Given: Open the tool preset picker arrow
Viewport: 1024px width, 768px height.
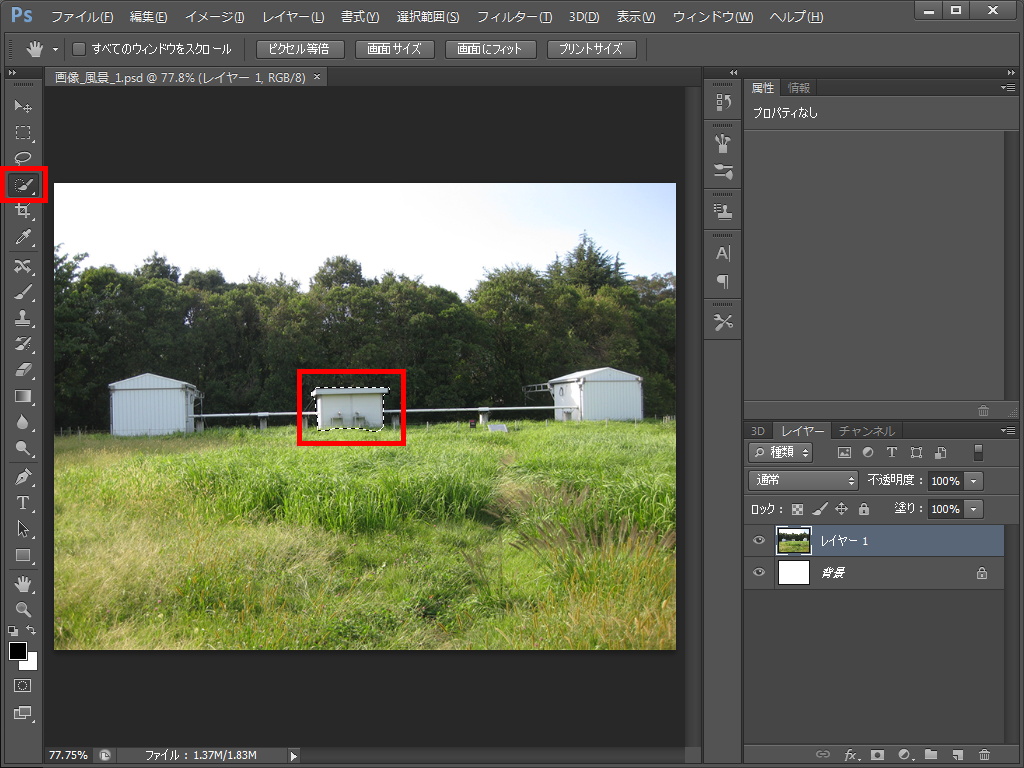Looking at the screenshot, I should click(x=56, y=49).
